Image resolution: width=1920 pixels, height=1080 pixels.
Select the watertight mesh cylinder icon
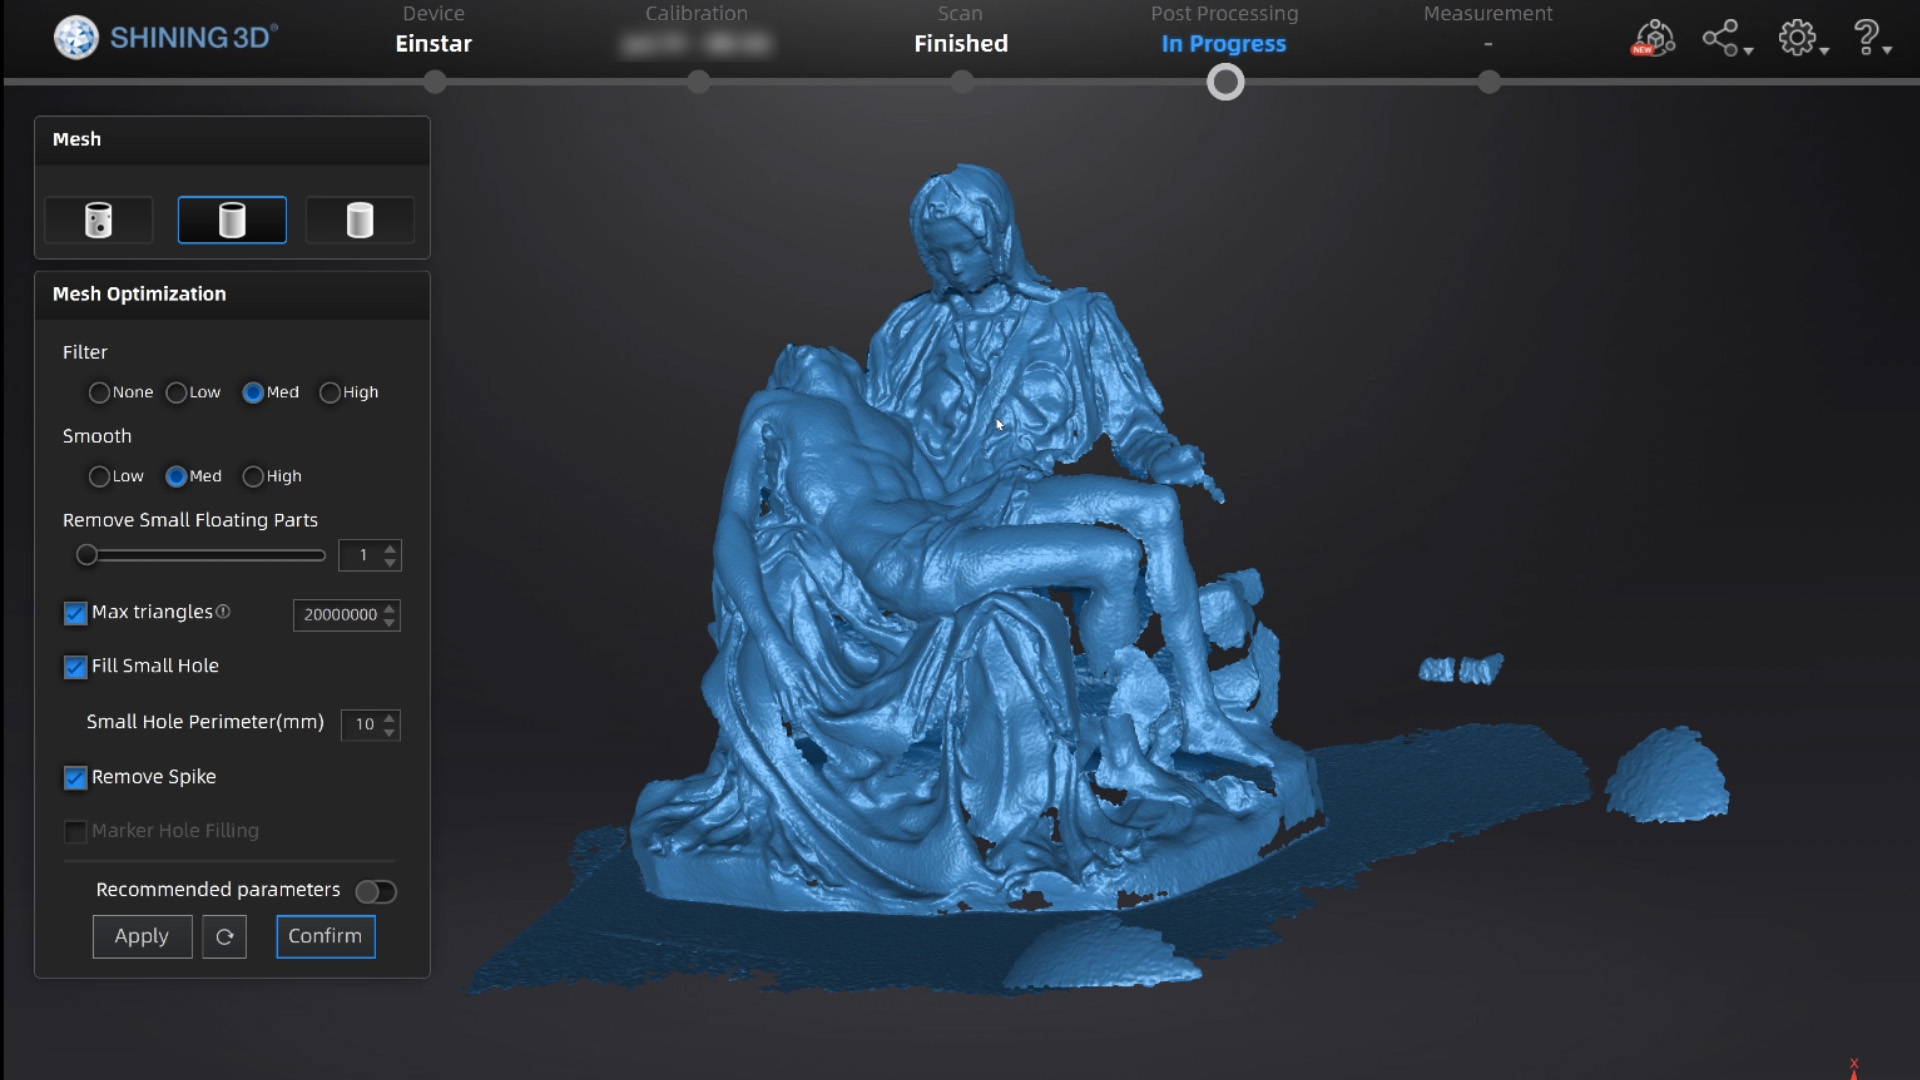coord(360,220)
